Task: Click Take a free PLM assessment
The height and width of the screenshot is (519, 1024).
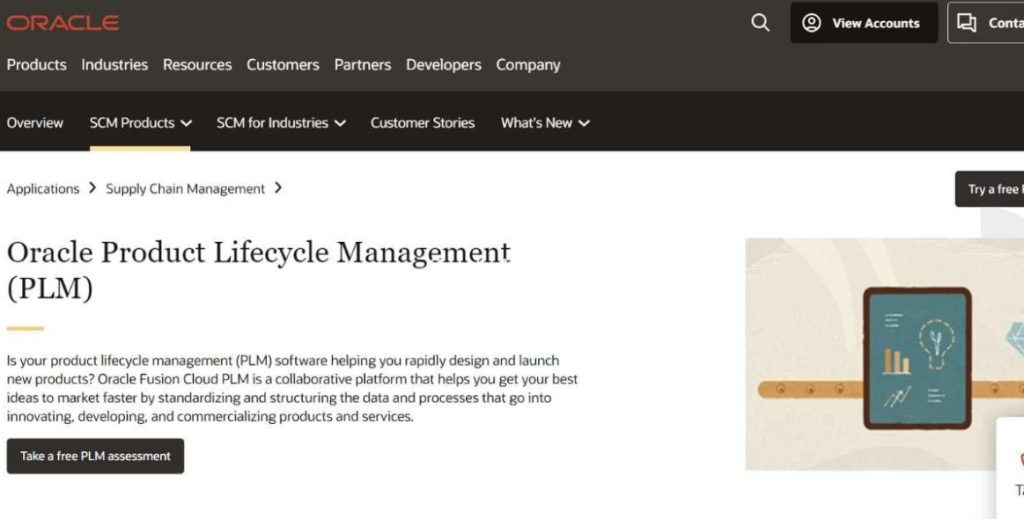Action: [x=95, y=456]
